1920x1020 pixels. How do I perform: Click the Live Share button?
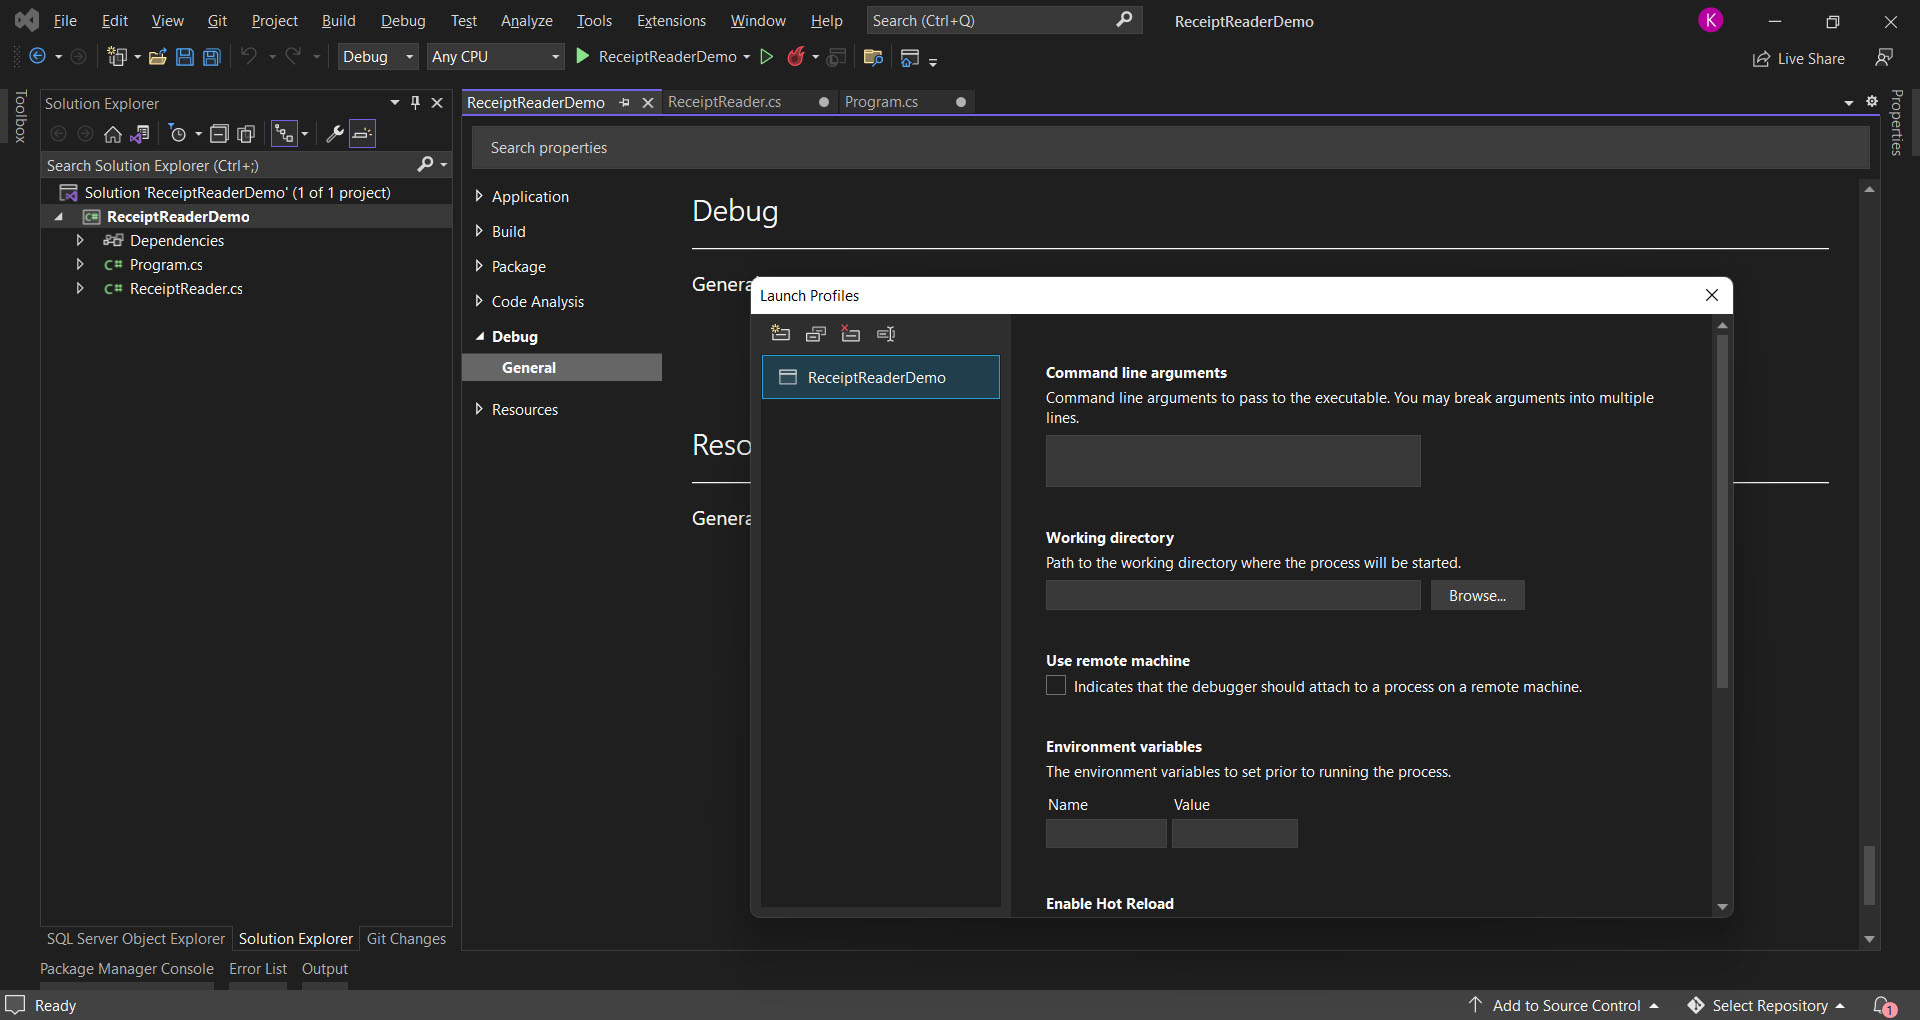1799,59
